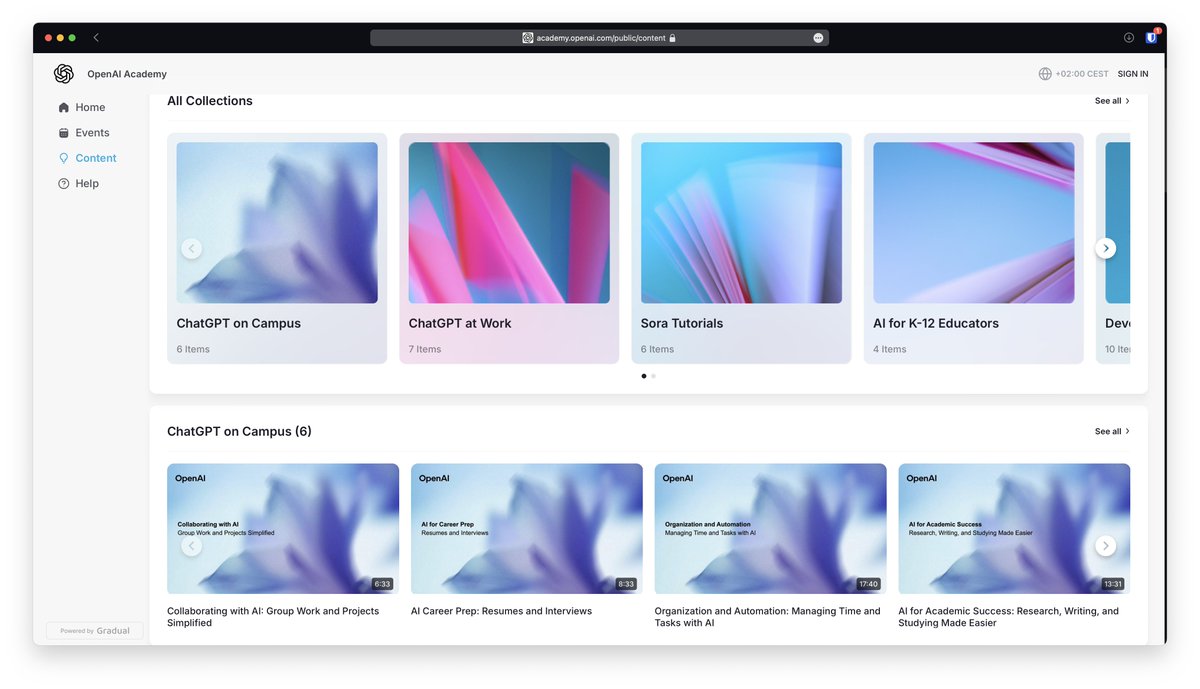Click the ChatGPT at Work collection title
The width and height of the screenshot is (1200, 689).
pos(460,323)
